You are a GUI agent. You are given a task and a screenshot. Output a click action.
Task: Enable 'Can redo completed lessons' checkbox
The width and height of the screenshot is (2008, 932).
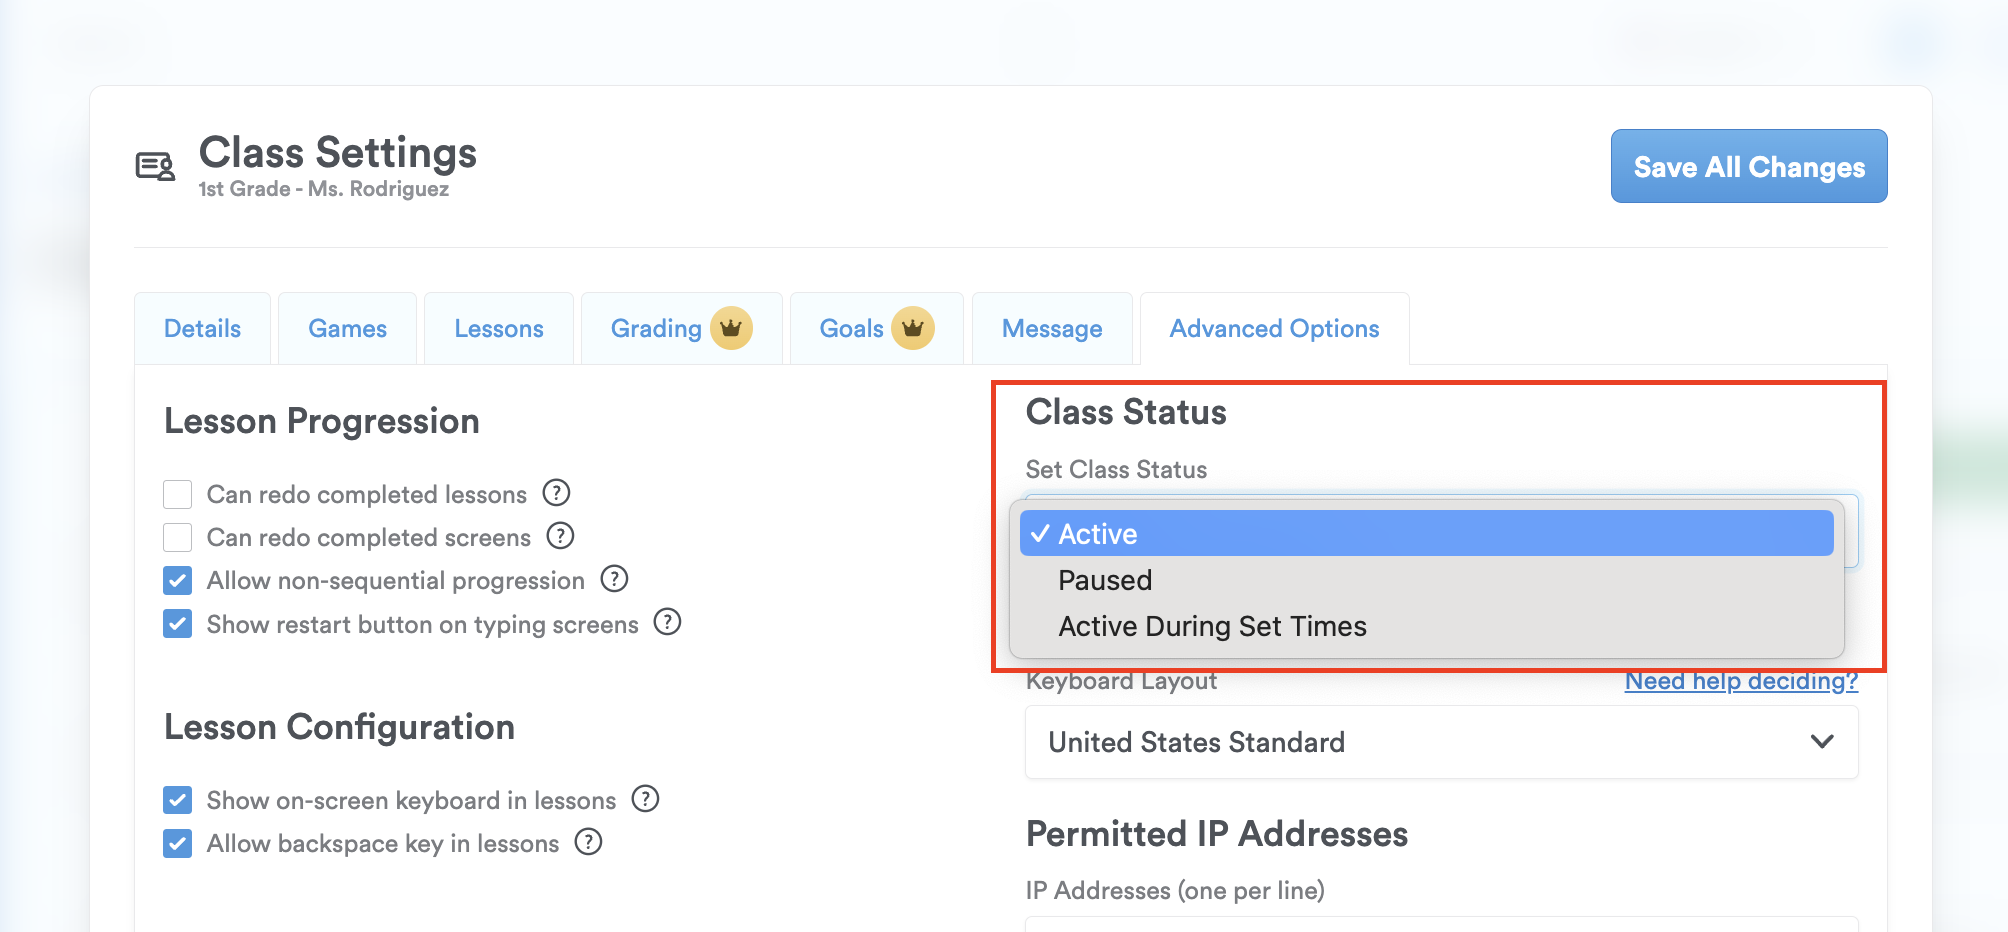click(x=178, y=494)
